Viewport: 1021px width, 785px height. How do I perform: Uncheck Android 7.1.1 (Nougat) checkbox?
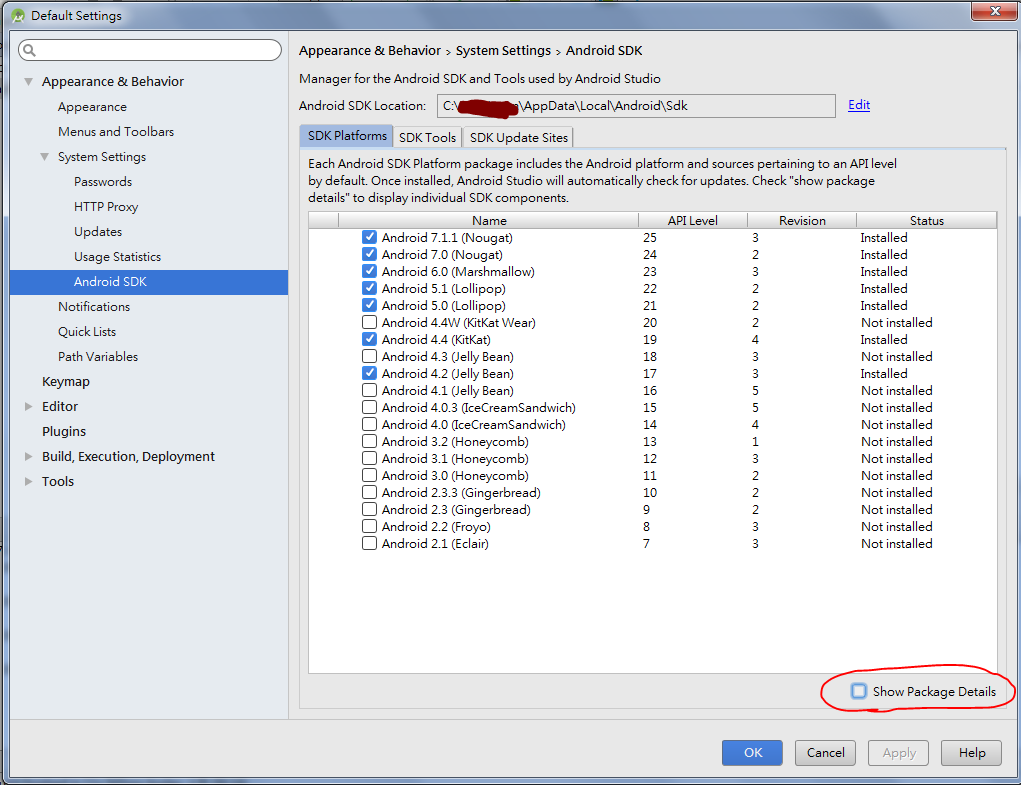point(369,238)
